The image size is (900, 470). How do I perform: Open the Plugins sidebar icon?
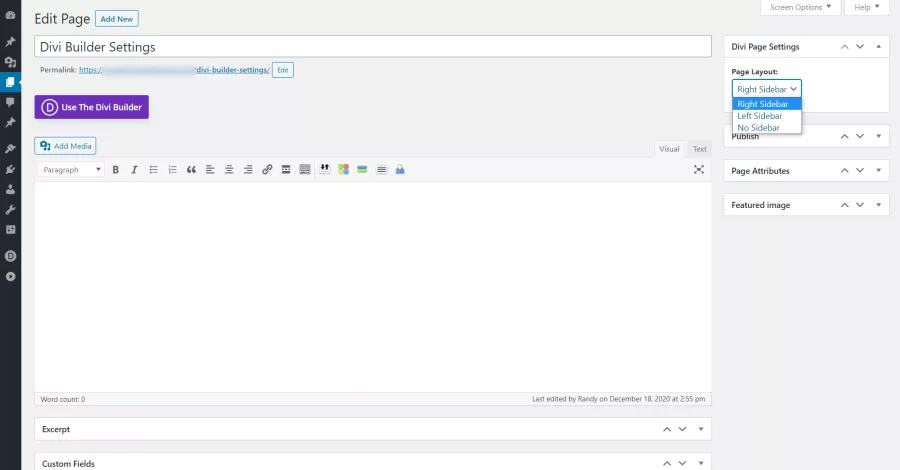tap(10, 169)
